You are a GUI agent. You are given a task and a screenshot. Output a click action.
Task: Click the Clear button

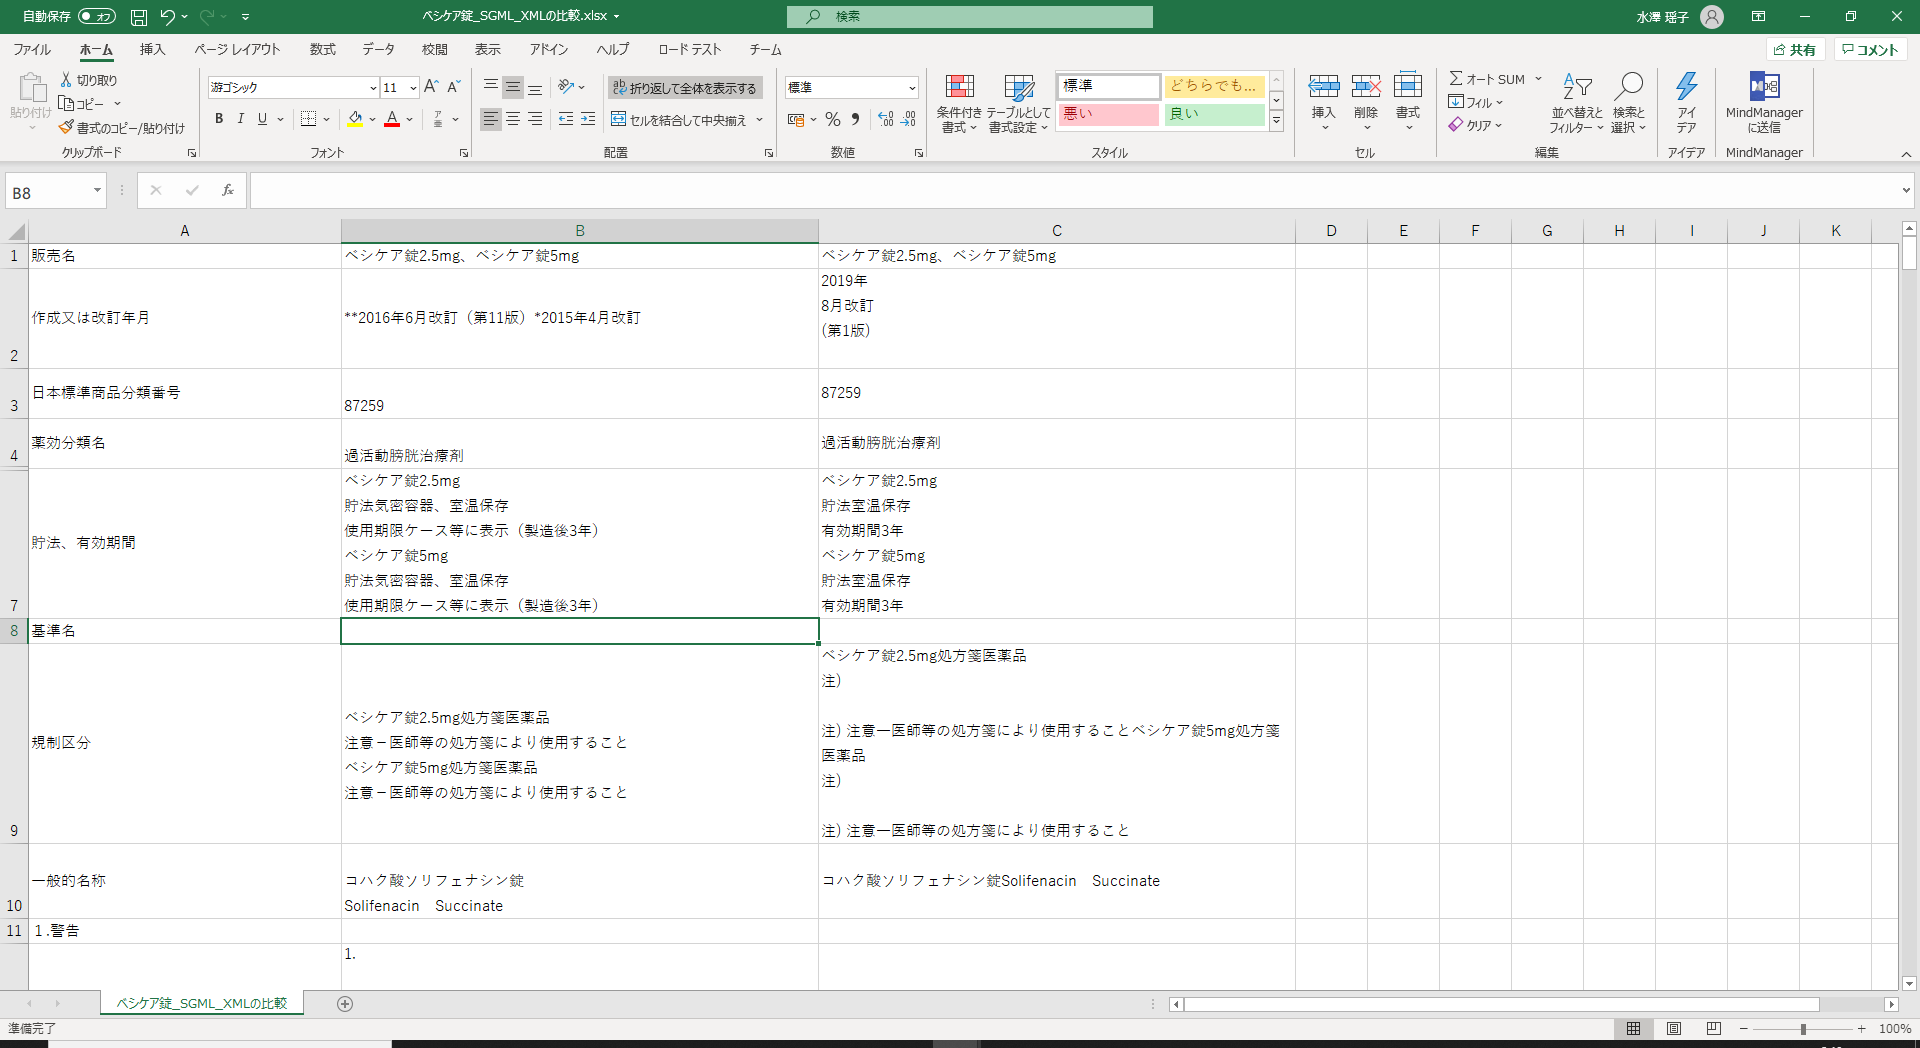(1476, 125)
